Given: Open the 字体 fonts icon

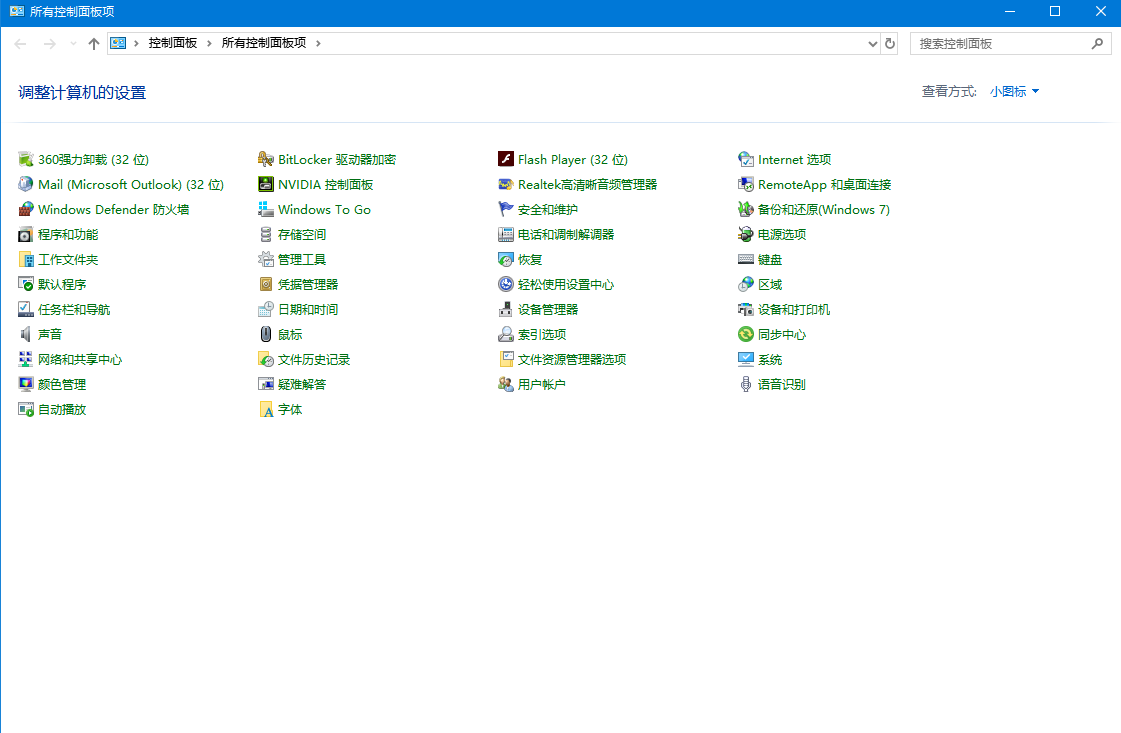Looking at the screenshot, I should point(266,409).
